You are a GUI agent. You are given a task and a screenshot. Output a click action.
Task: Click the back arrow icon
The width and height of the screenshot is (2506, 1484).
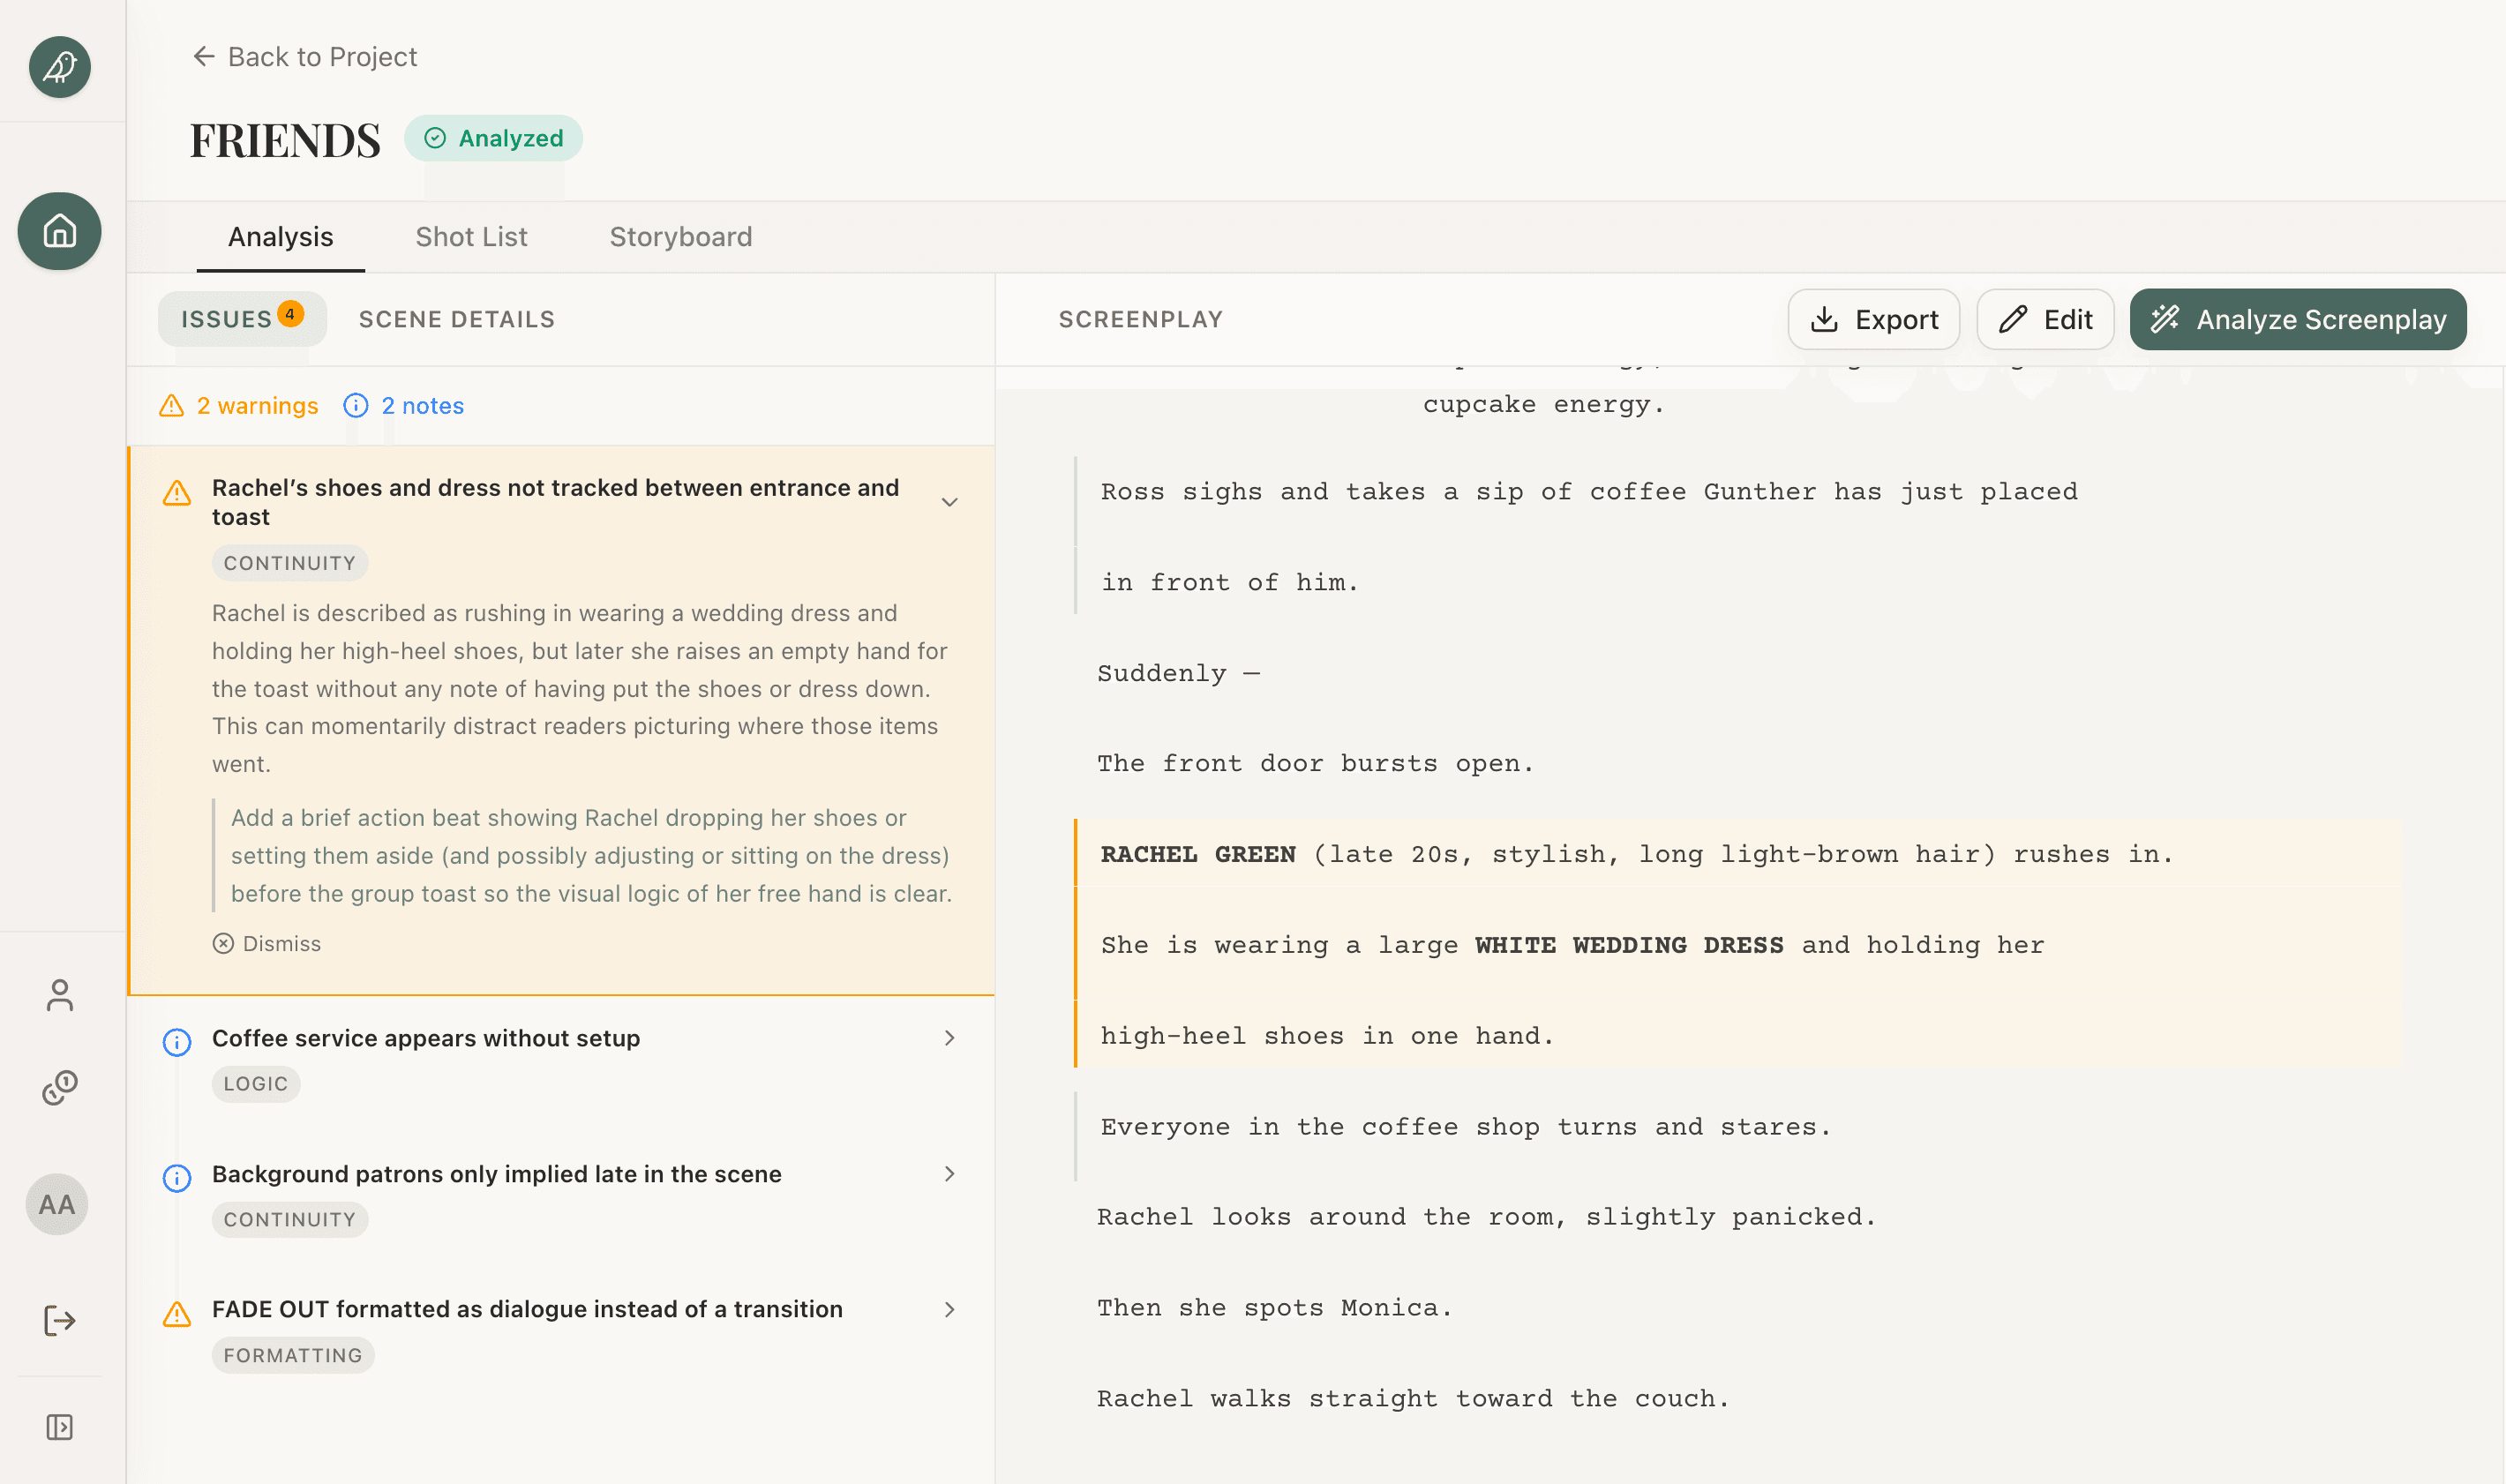click(204, 56)
